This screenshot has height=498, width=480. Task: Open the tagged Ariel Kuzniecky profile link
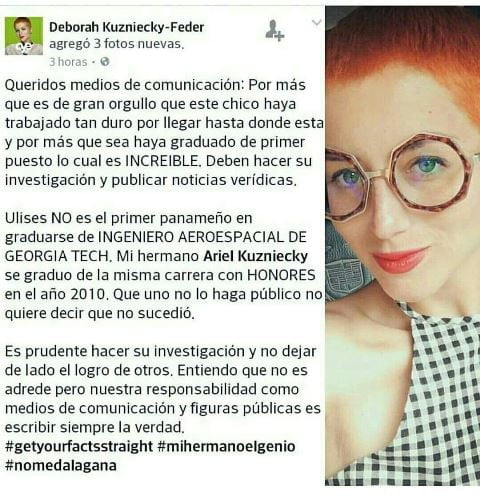point(255,256)
